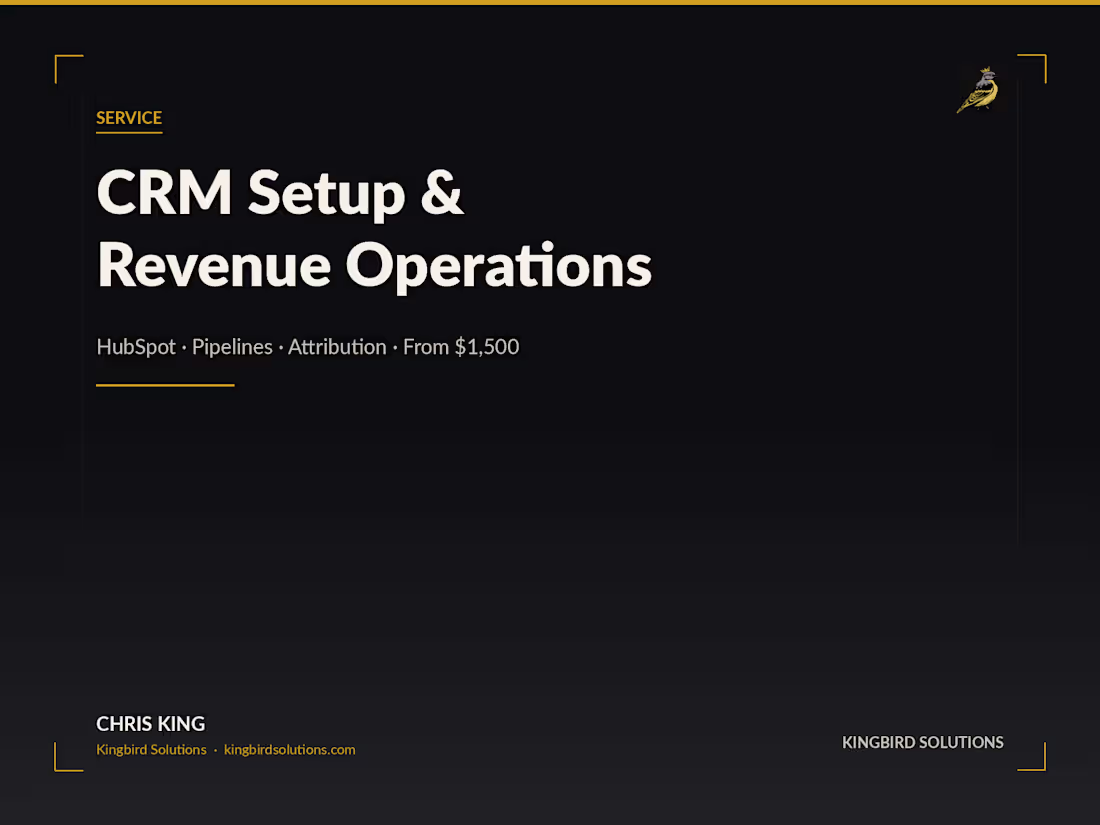Click the CHRIS KING name
This screenshot has width=1100, height=825.
[x=151, y=723]
